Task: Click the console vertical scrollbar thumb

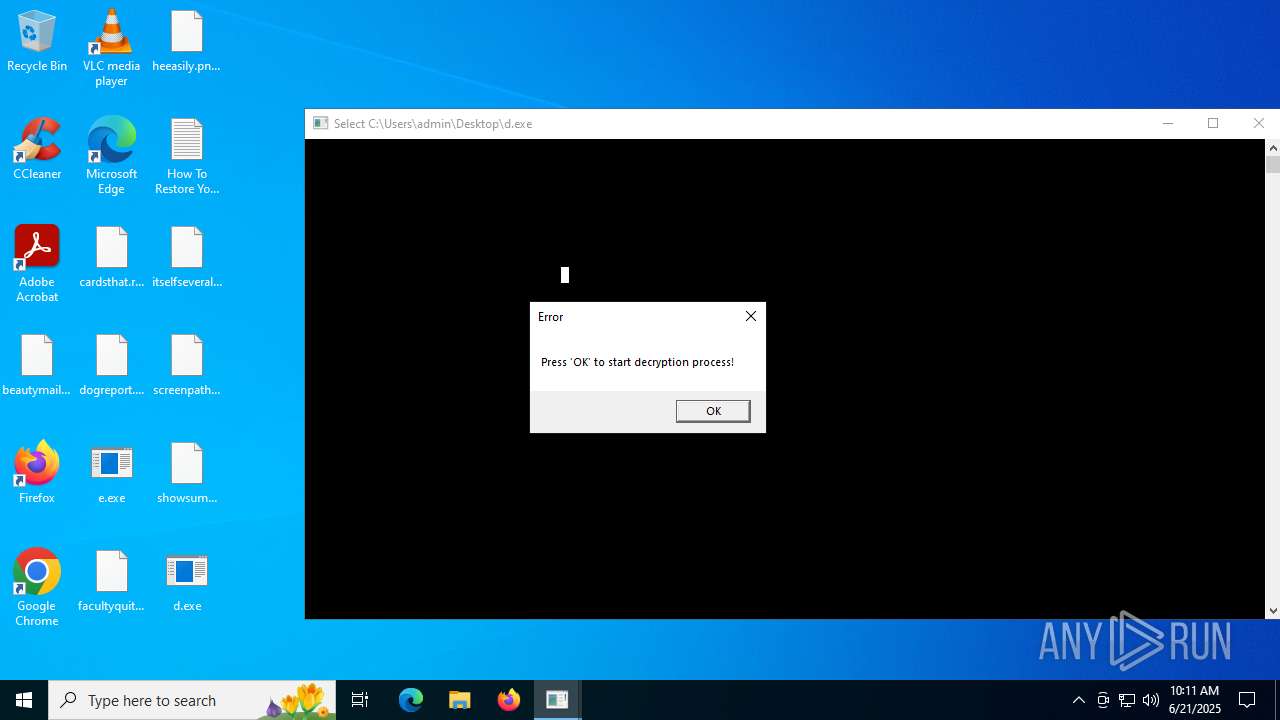Action: (1273, 165)
